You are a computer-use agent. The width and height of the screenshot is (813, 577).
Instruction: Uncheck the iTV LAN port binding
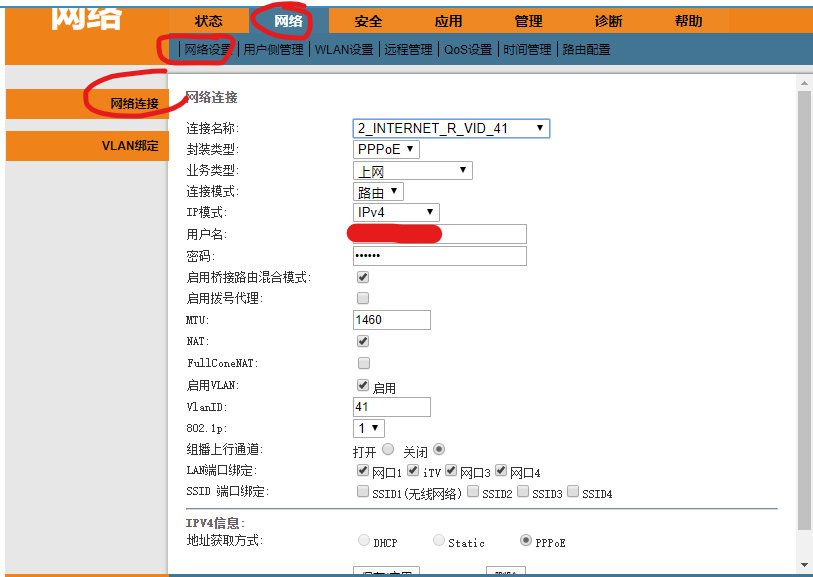413,470
